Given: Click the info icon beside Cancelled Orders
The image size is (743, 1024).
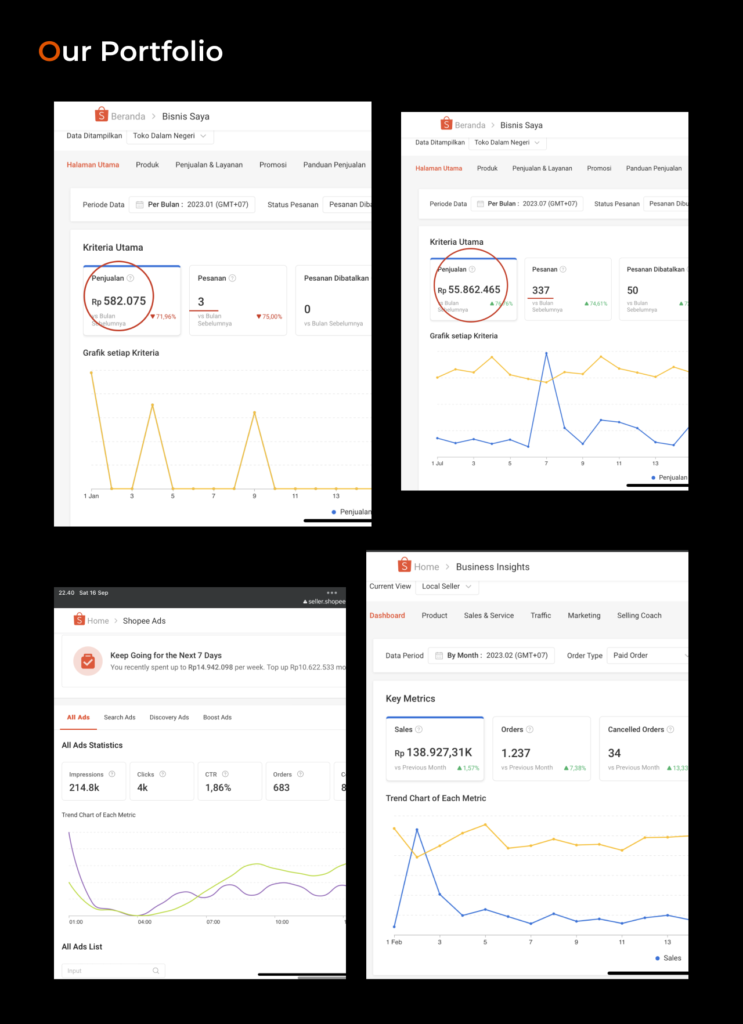Looking at the screenshot, I should (x=674, y=730).
